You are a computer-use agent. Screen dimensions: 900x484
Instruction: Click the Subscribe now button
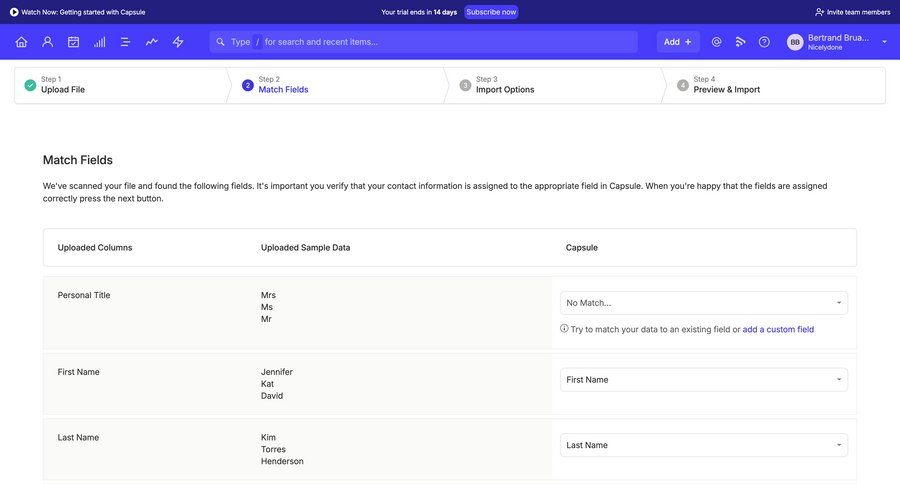tap(491, 12)
